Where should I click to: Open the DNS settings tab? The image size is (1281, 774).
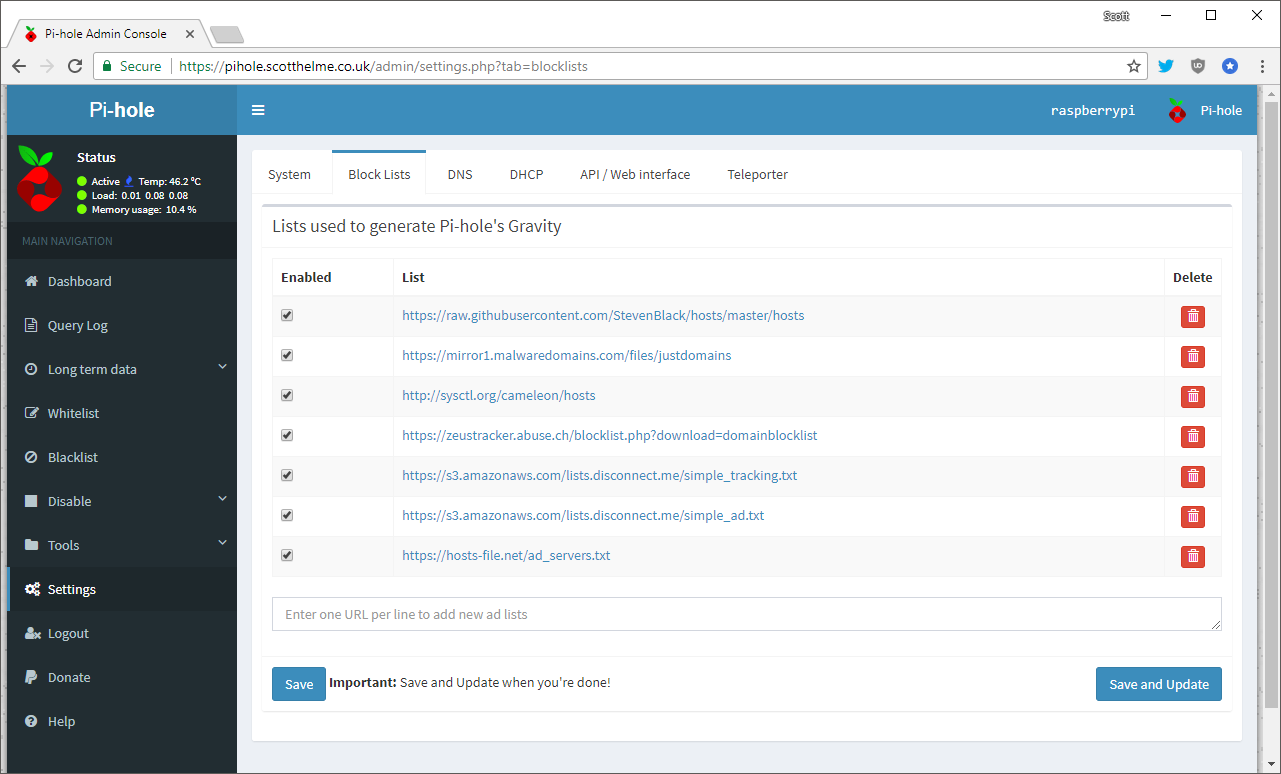coord(460,174)
